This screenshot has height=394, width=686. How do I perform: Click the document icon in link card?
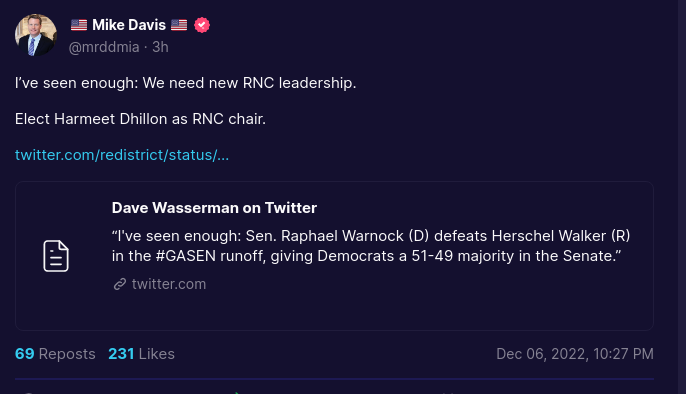[x=56, y=256]
